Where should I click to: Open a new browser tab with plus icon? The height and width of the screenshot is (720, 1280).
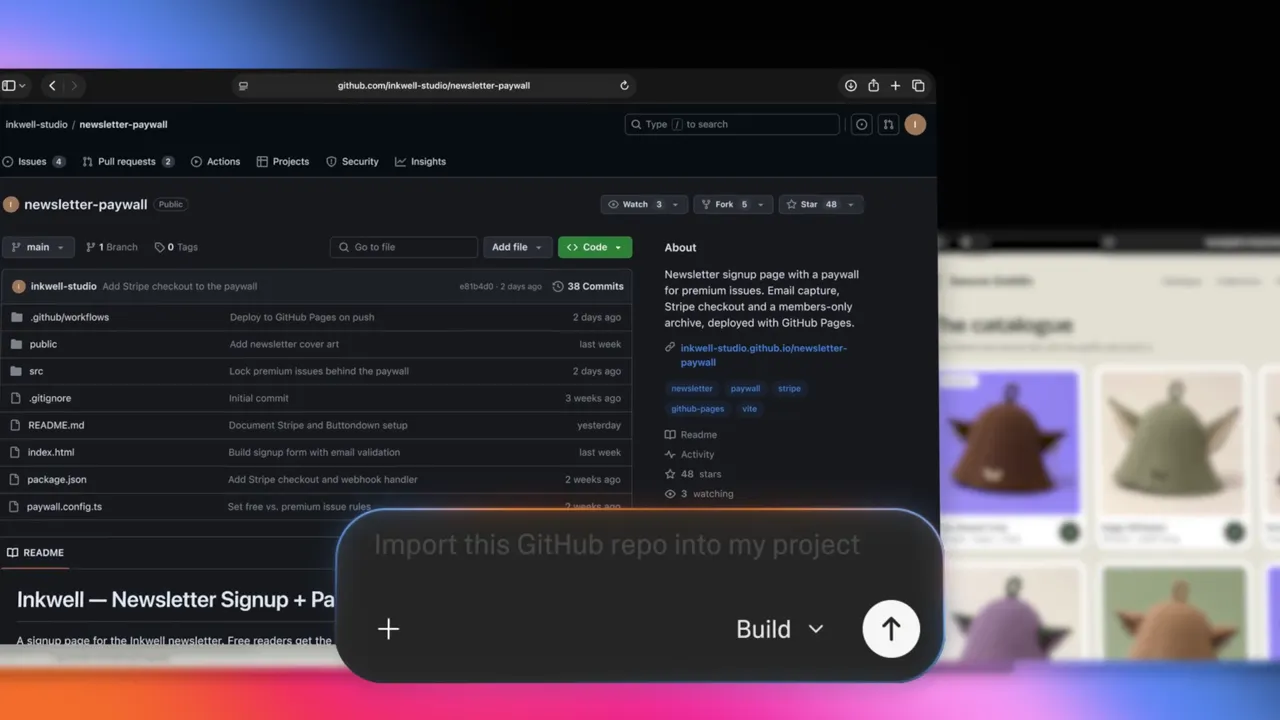[x=895, y=86]
